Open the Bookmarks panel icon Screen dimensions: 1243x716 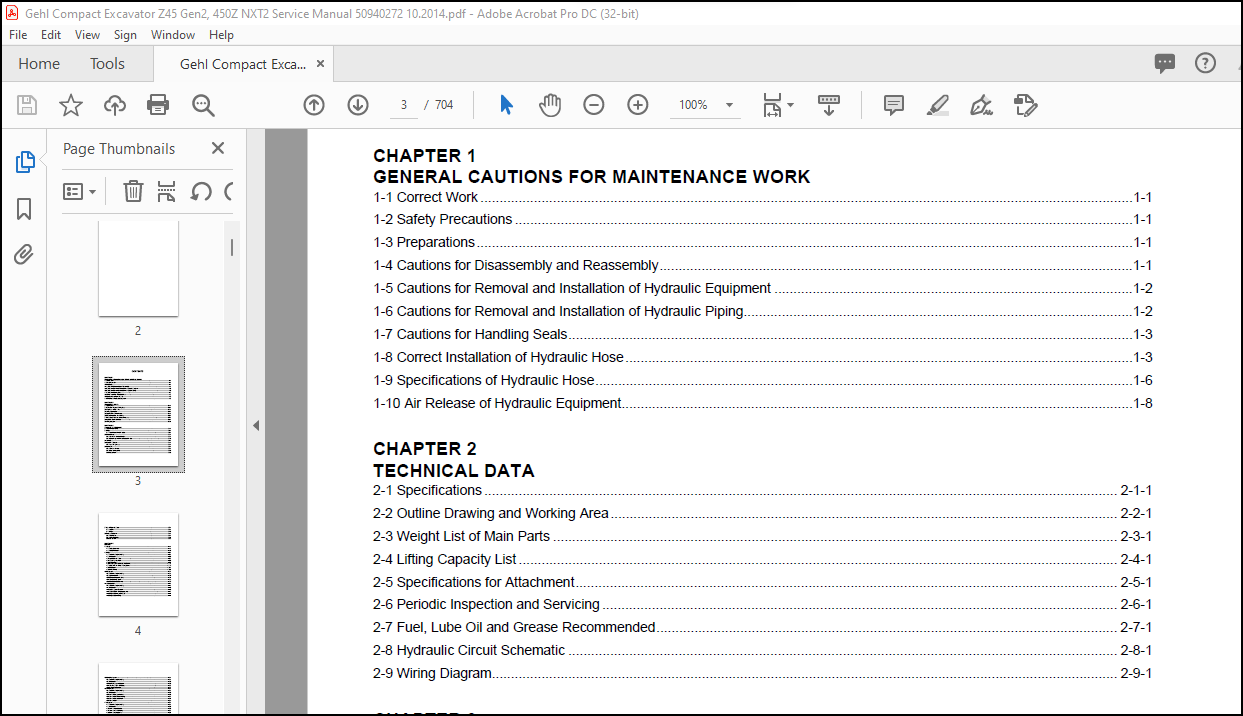(x=24, y=208)
